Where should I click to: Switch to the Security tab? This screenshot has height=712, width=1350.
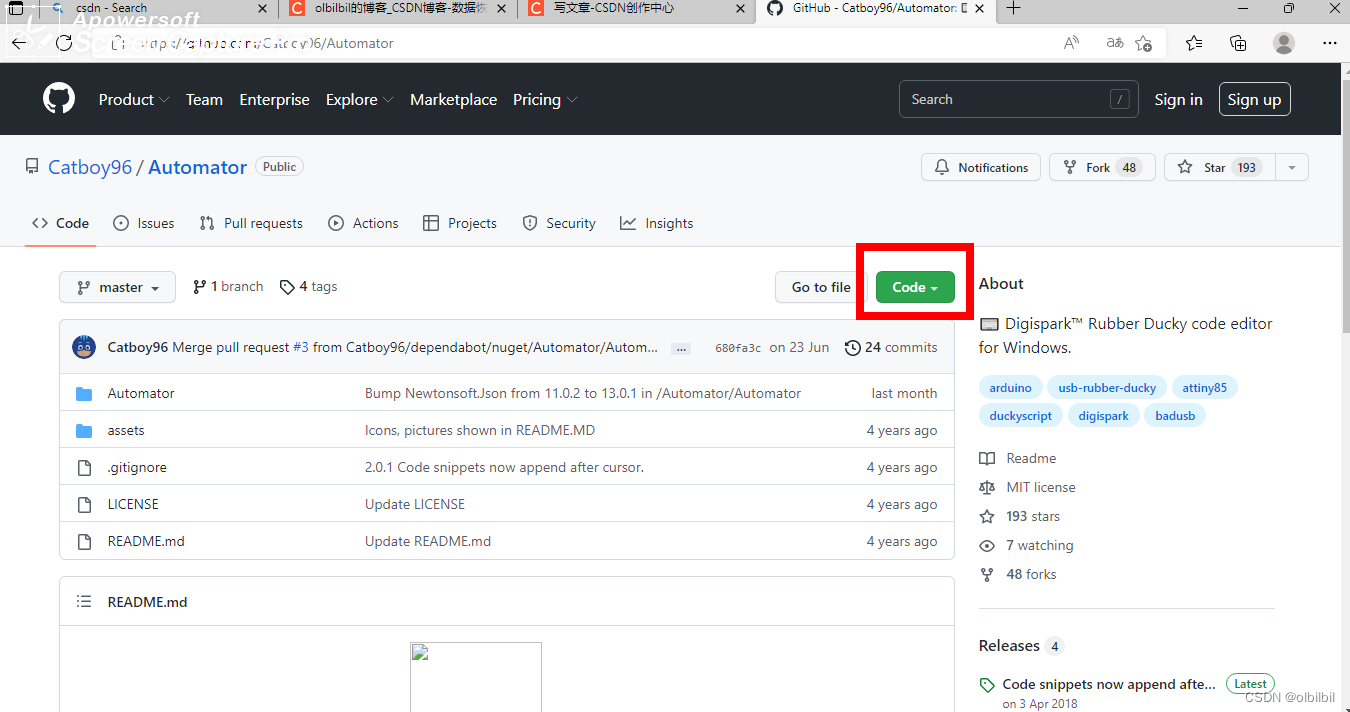(559, 223)
